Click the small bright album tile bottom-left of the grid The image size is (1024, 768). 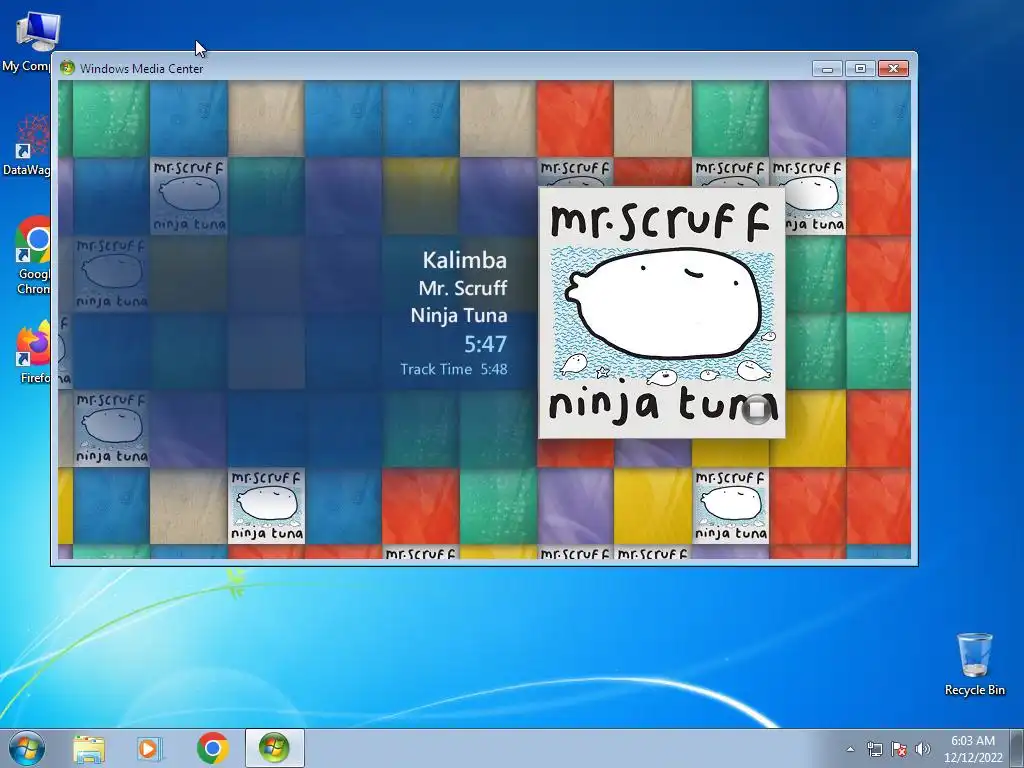click(x=266, y=506)
